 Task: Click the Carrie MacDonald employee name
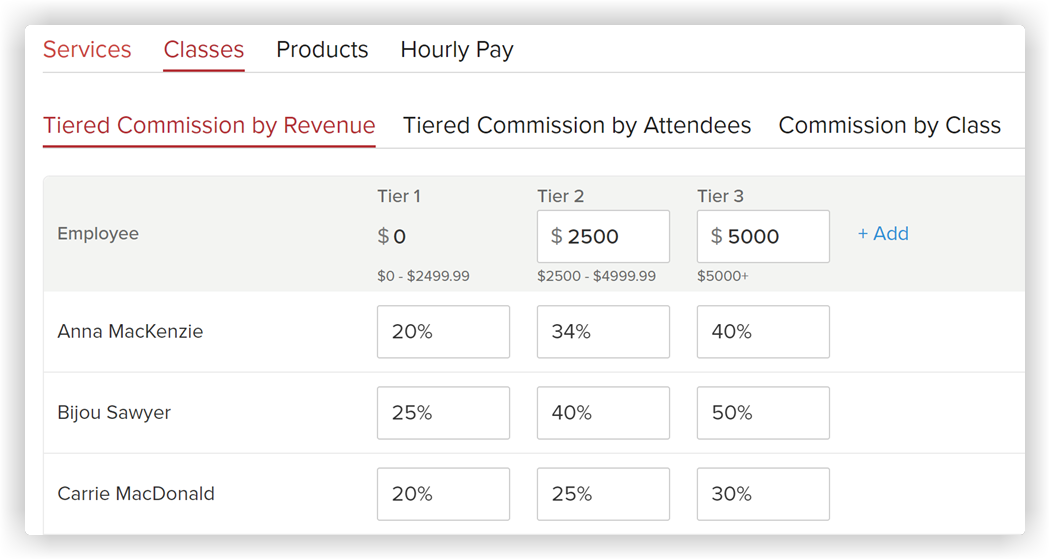(136, 494)
